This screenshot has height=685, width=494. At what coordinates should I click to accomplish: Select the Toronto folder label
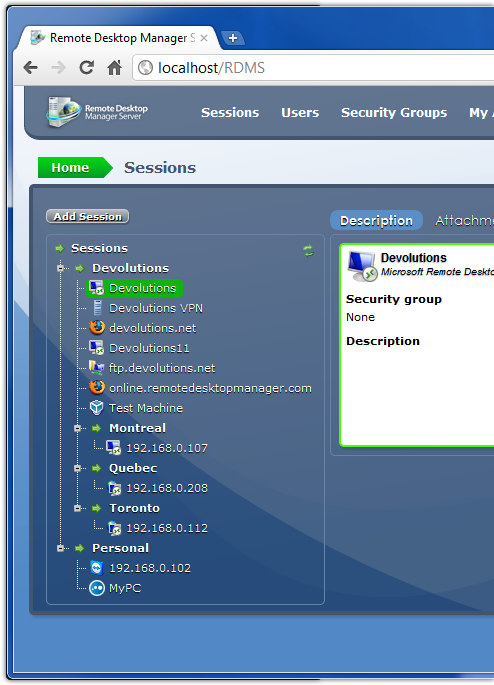click(135, 508)
